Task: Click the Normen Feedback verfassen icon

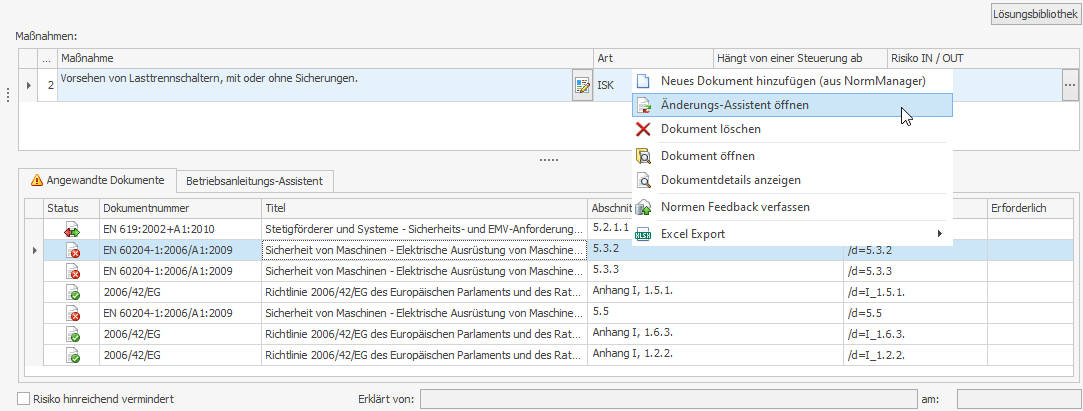Action: point(644,207)
